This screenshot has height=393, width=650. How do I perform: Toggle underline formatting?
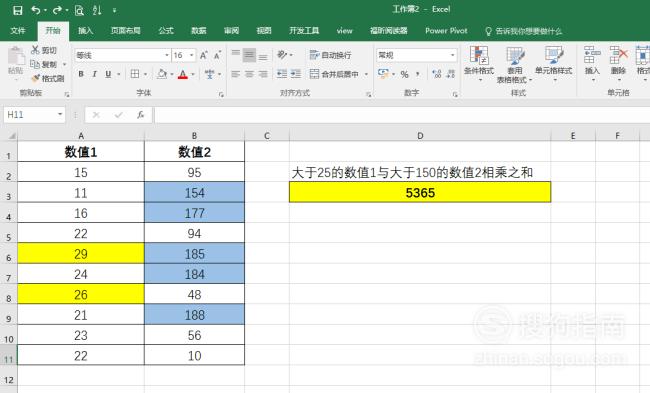[108, 74]
